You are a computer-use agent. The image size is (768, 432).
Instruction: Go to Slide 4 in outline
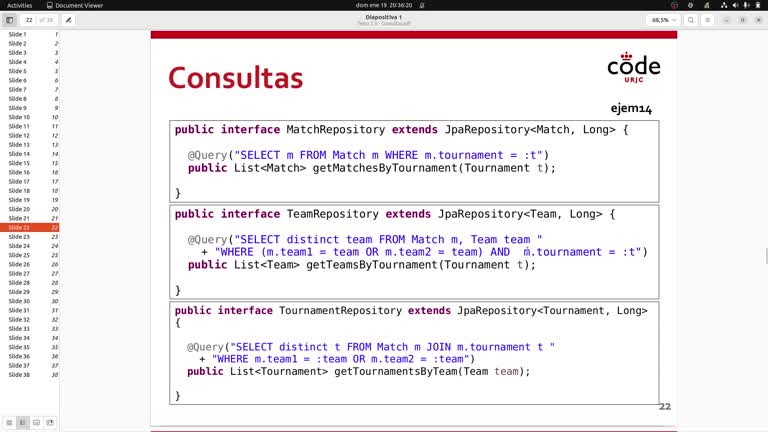click(30, 62)
